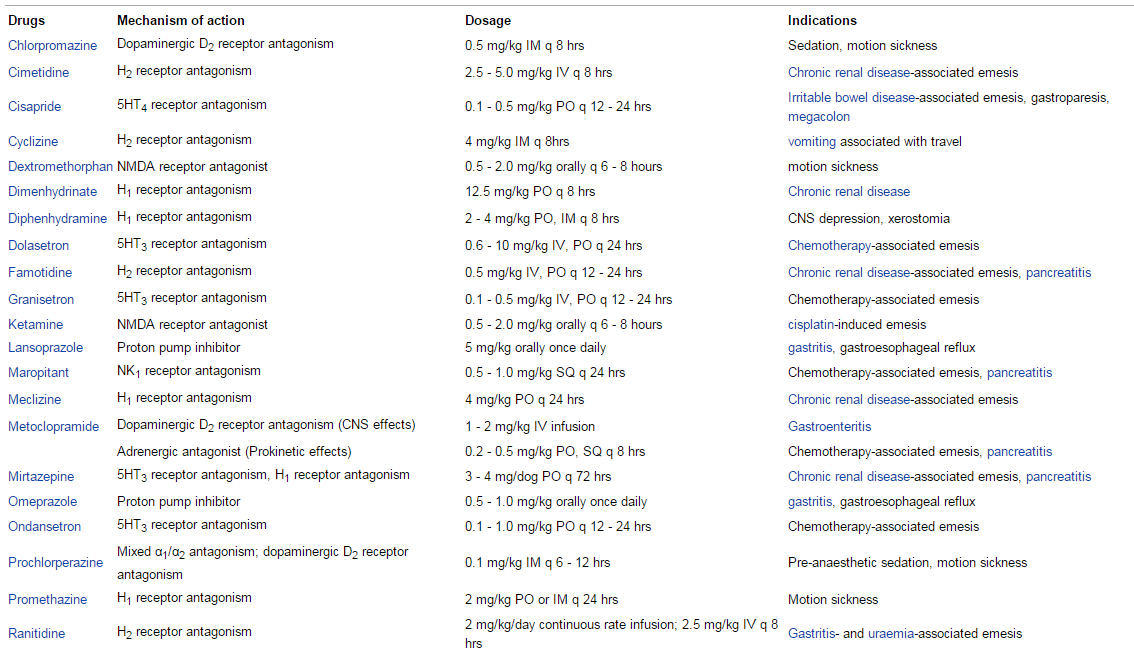The height and width of the screenshot is (653, 1134).
Task: Follow the Dextromethorphan link
Action: point(60,167)
